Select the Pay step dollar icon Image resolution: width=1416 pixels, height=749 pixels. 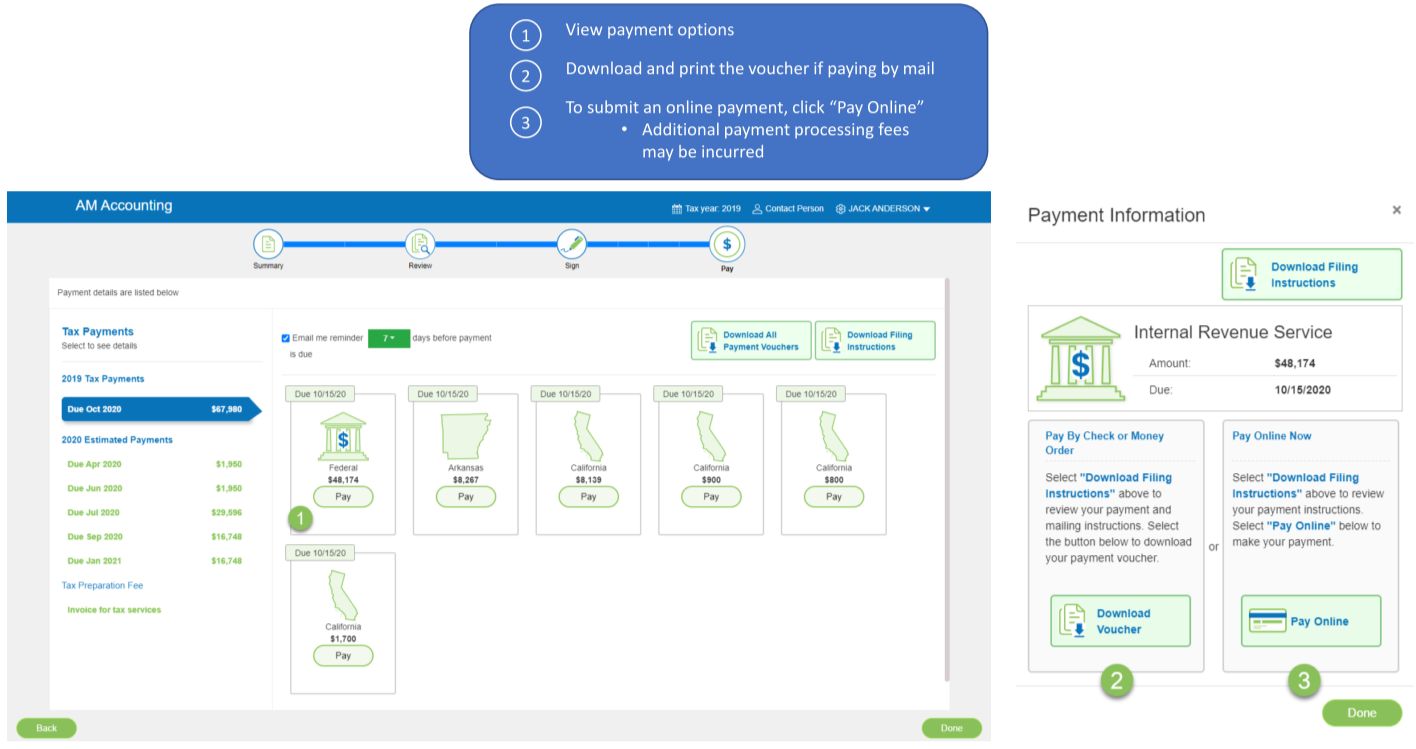pyautogui.click(x=727, y=244)
